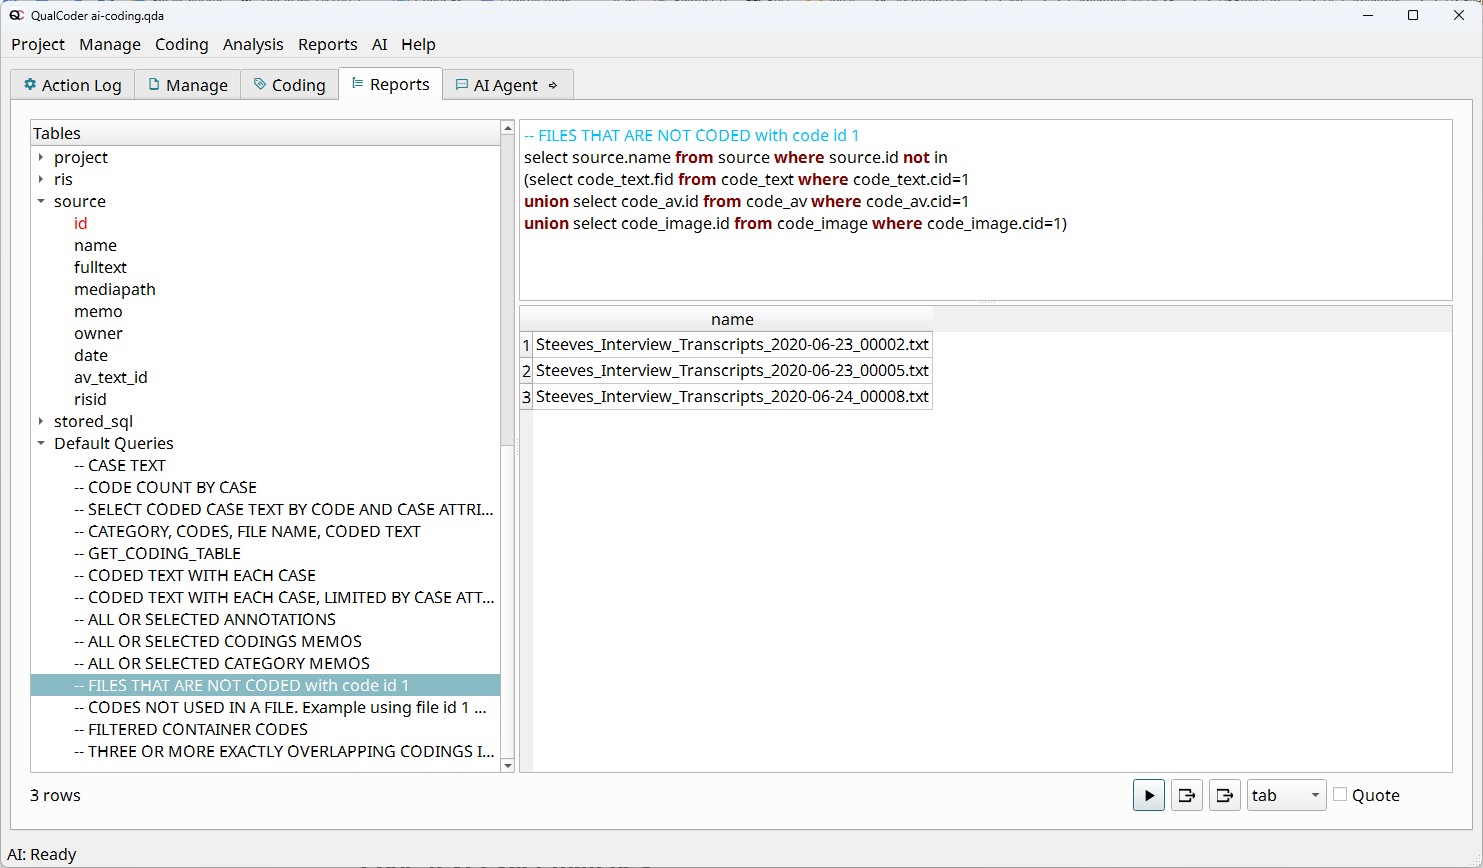Select ALL OR SELECTED ANNOTATIONS query
Screen dimensions: 1483x868
tap(205, 619)
